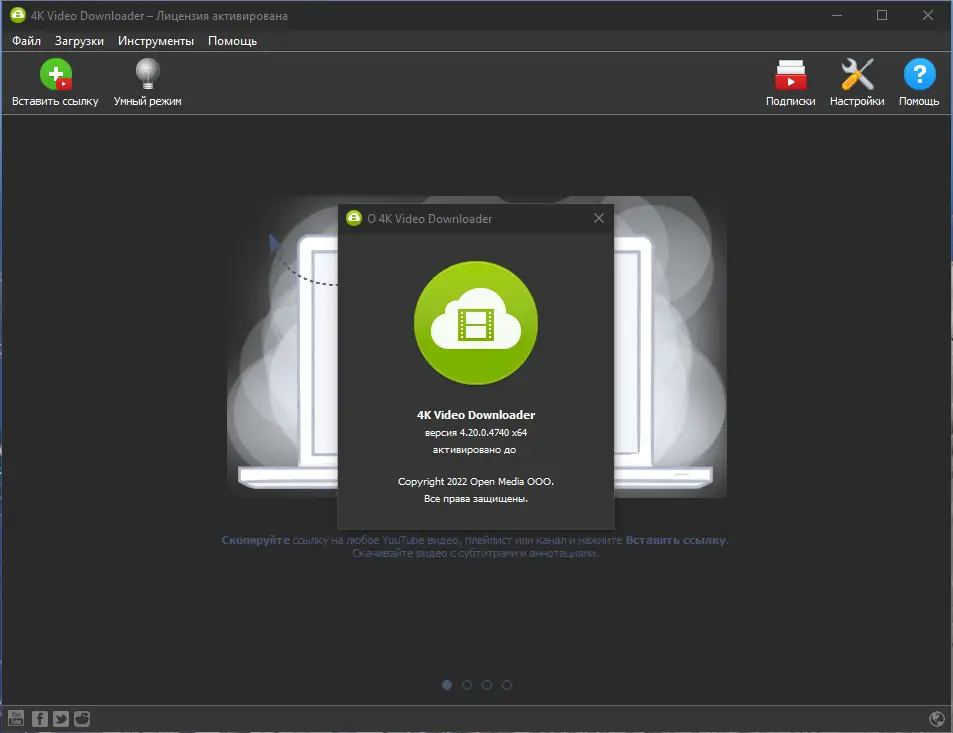
Task: Open the Файл menu
Action: pos(25,41)
